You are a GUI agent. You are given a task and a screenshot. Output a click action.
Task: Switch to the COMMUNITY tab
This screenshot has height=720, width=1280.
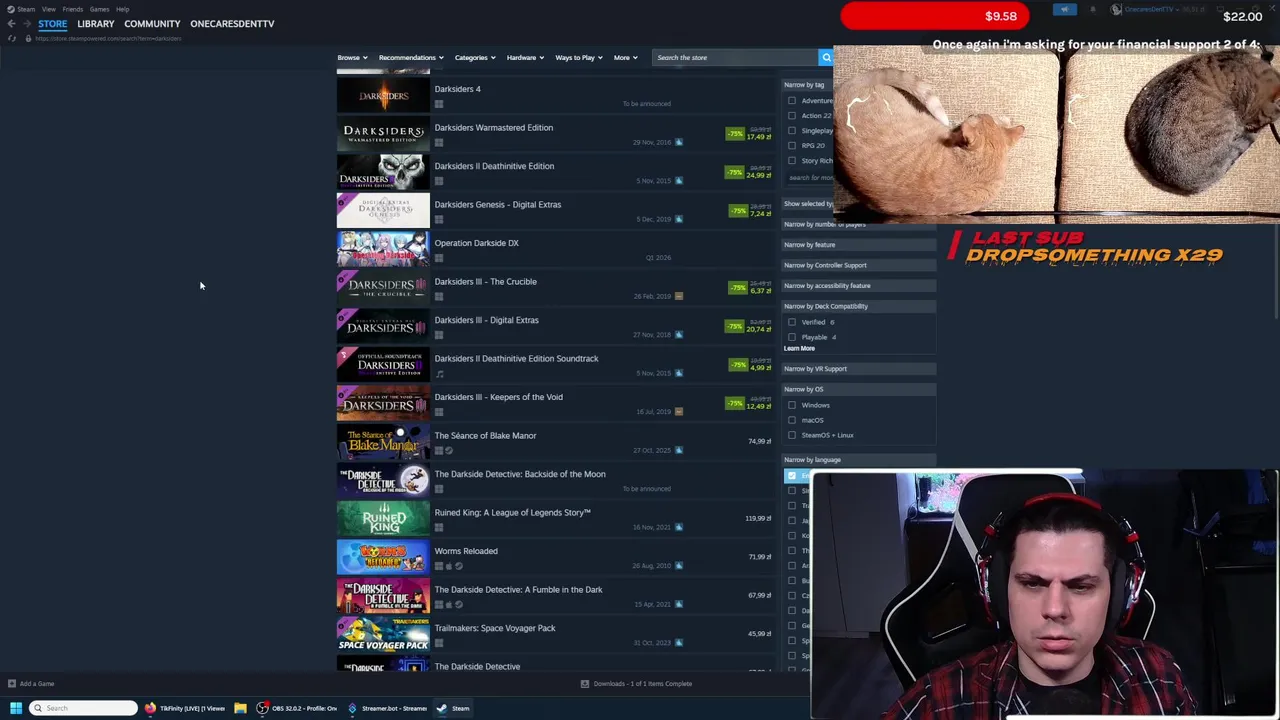pyautogui.click(x=152, y=23)
